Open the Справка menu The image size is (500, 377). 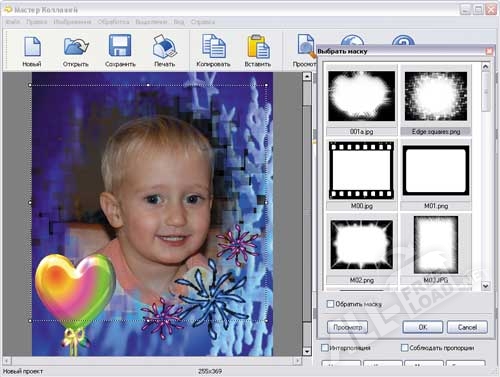click(203, 22)
